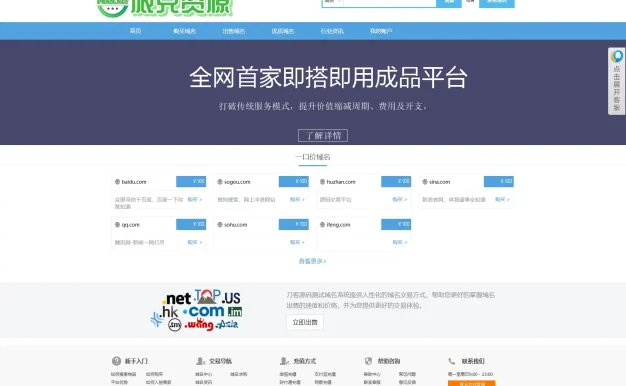Click ¥100 price tag on sogou.com

[x=293, y=181]
